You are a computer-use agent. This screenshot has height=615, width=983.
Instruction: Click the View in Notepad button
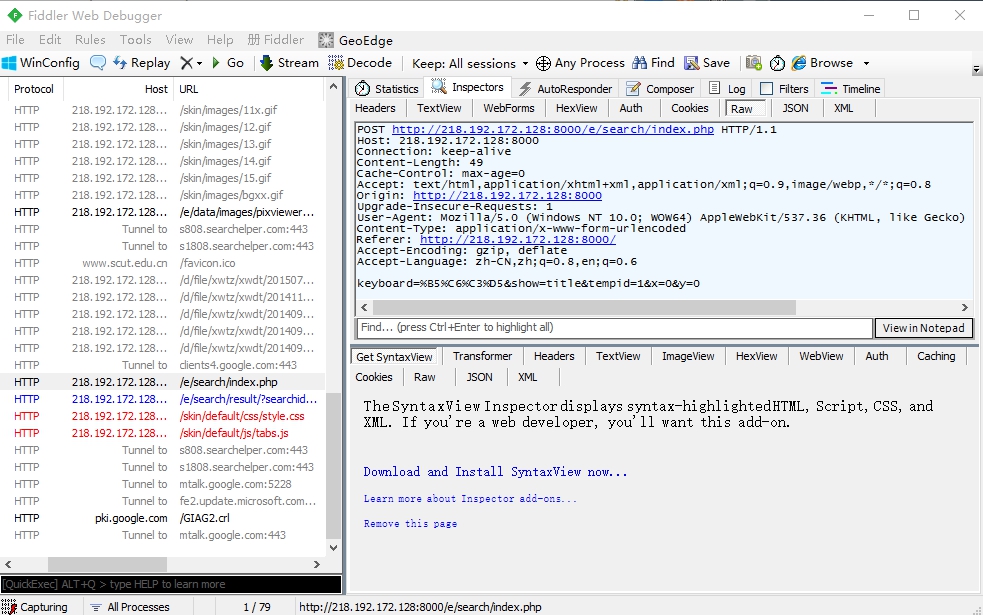tap(923, 328)
